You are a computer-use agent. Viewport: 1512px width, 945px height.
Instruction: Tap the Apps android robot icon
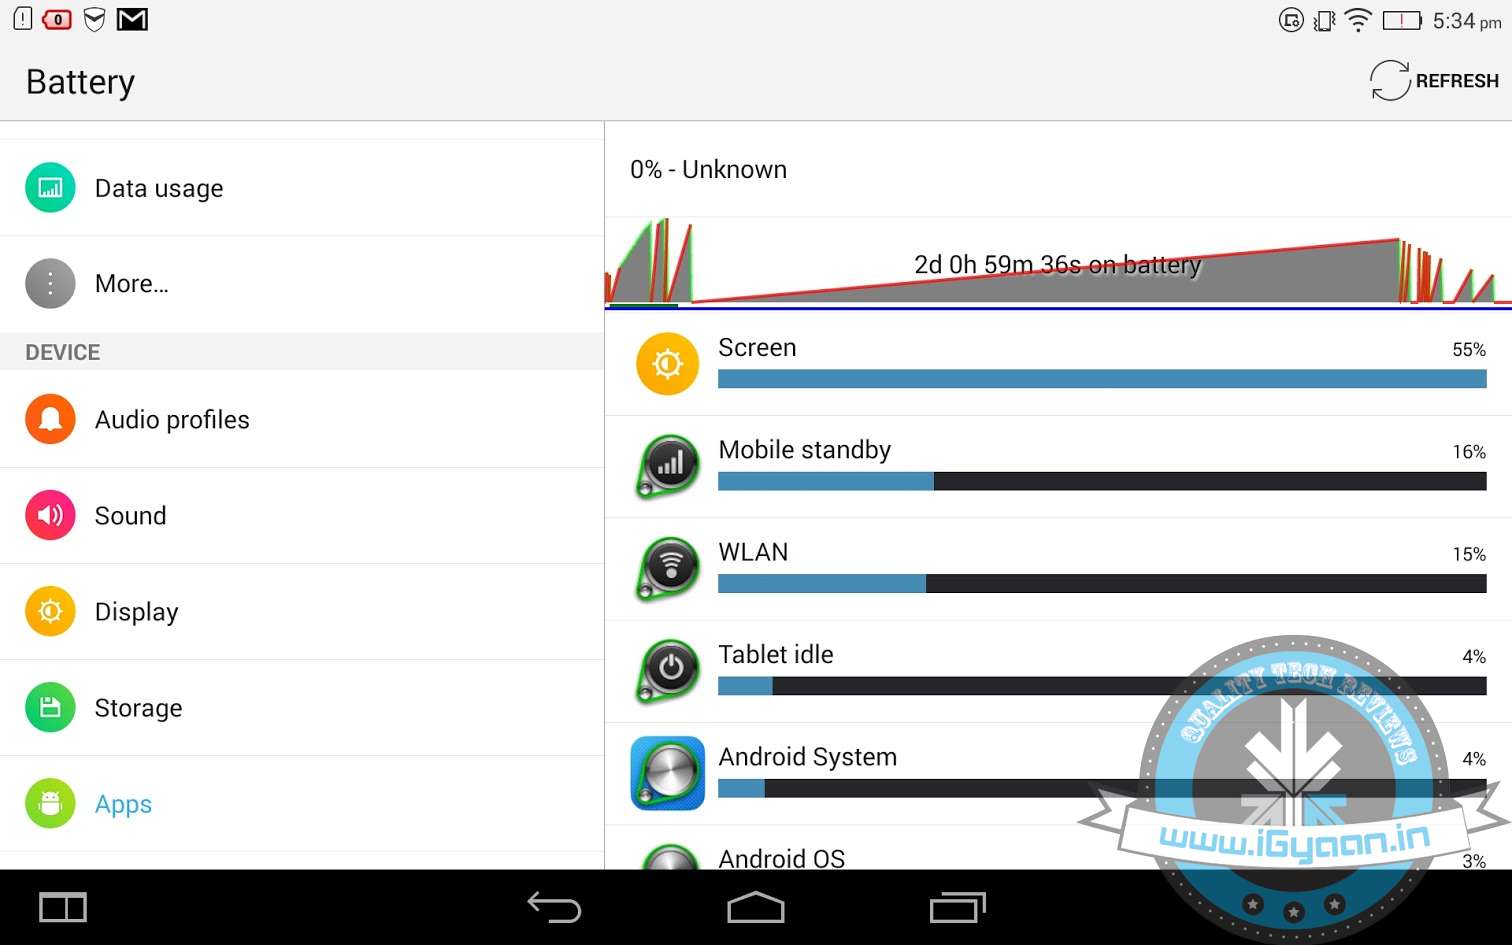click(x=50, y=804)
